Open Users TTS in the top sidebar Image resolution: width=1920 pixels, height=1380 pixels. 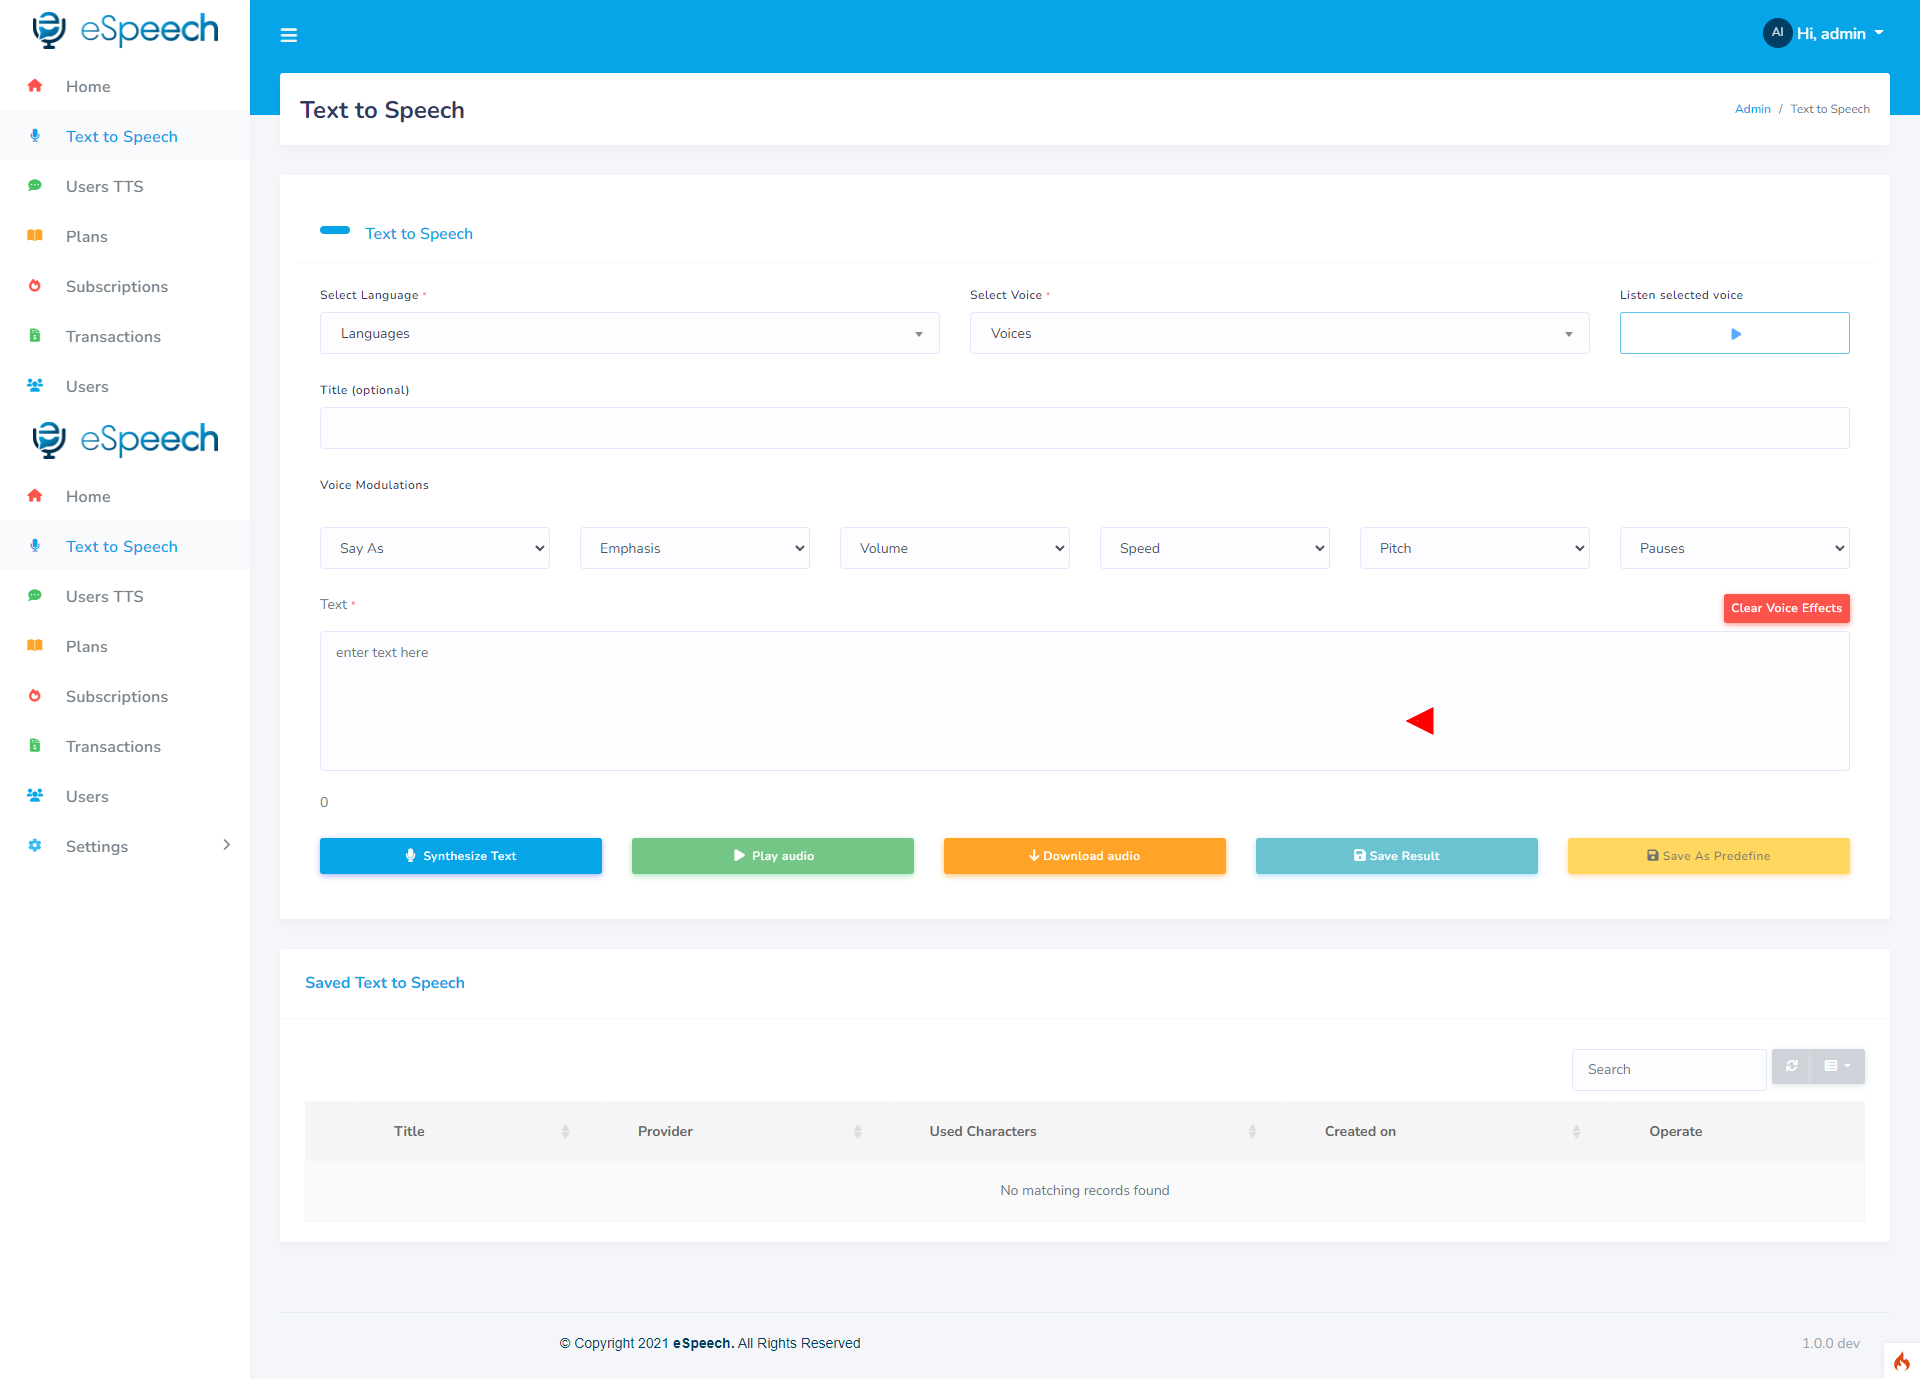[104, 187]
